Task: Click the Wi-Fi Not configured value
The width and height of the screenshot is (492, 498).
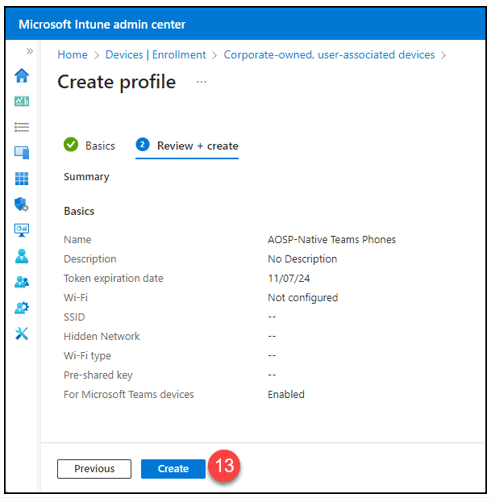Action: click(303, 298)
